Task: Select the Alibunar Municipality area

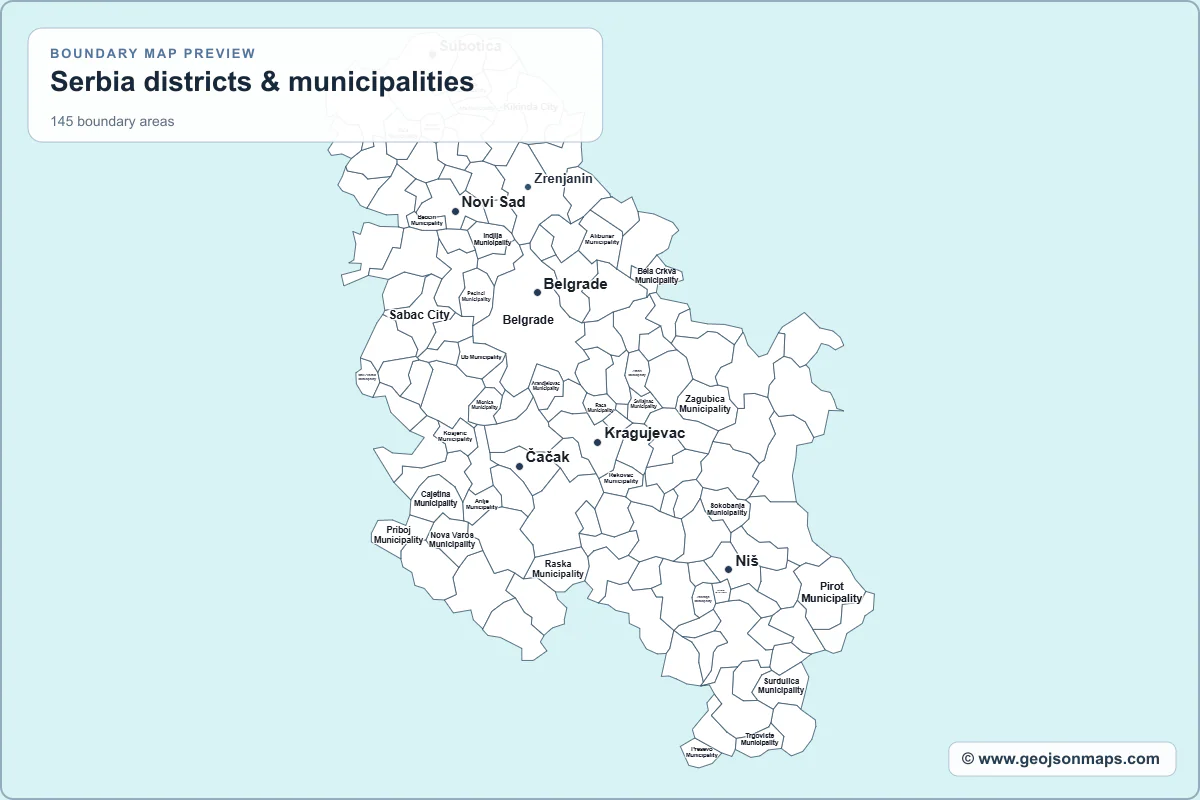Action: [602, 239]
